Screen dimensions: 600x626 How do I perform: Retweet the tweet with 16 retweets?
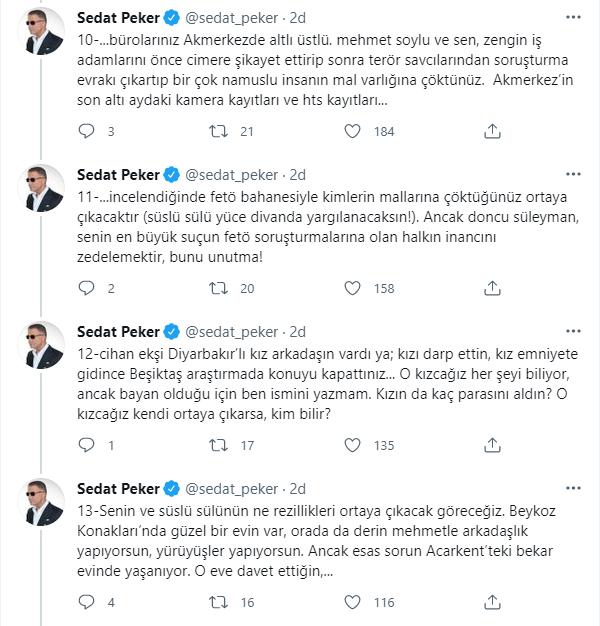(218, 602)
